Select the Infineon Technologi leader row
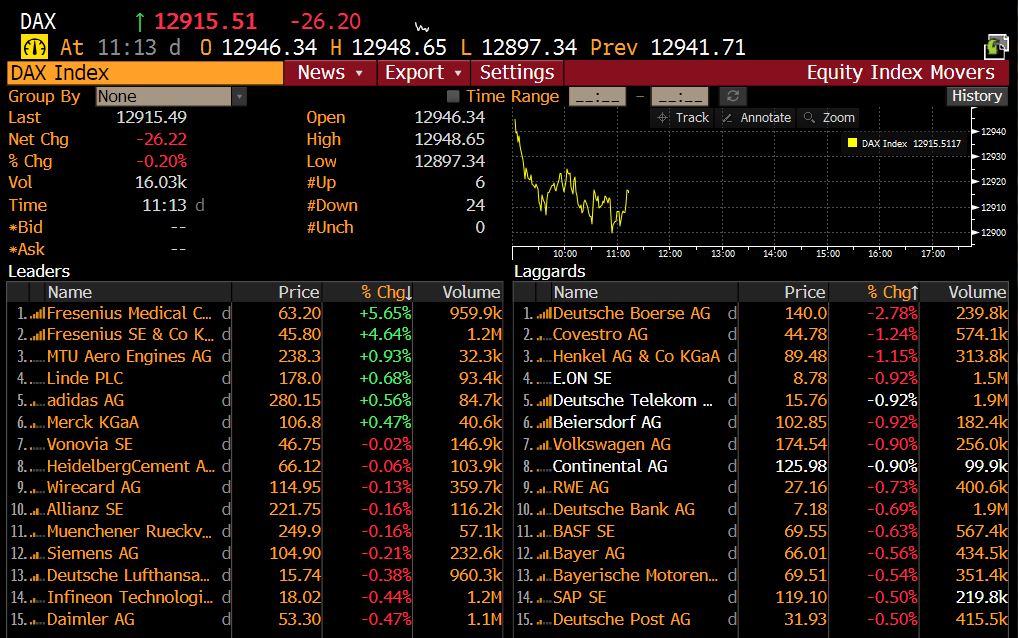1018x638 pixels. pyautogui.click(x=255, y=598)
